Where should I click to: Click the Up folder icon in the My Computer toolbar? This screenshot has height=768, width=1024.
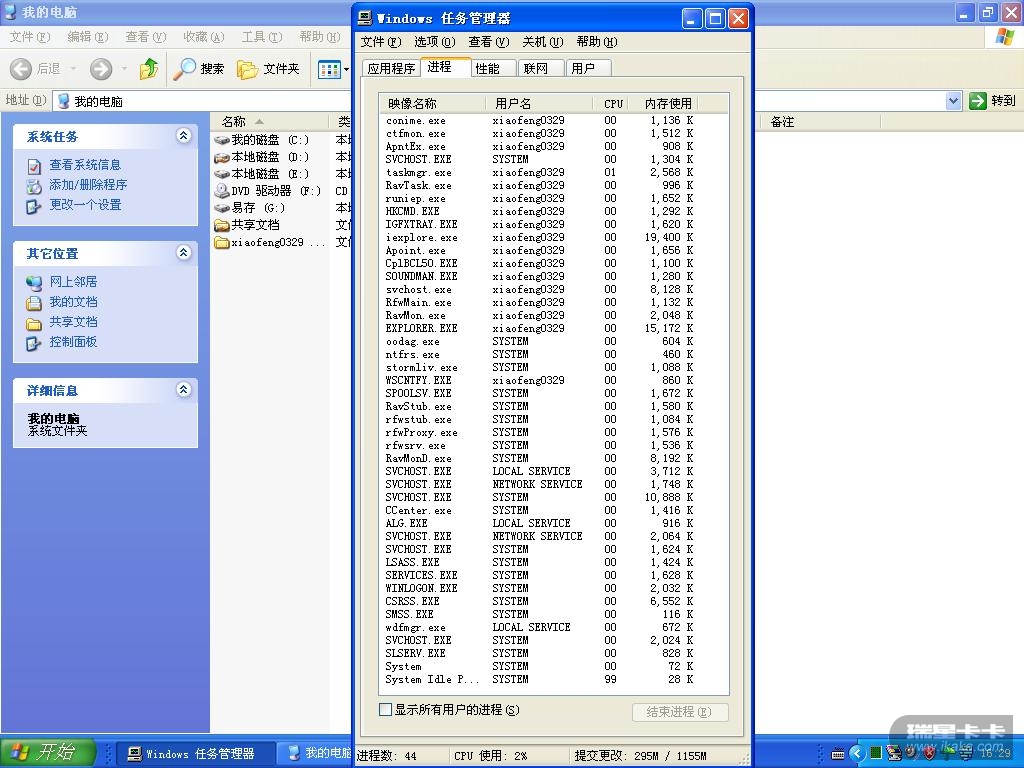(x=149, y=68)
